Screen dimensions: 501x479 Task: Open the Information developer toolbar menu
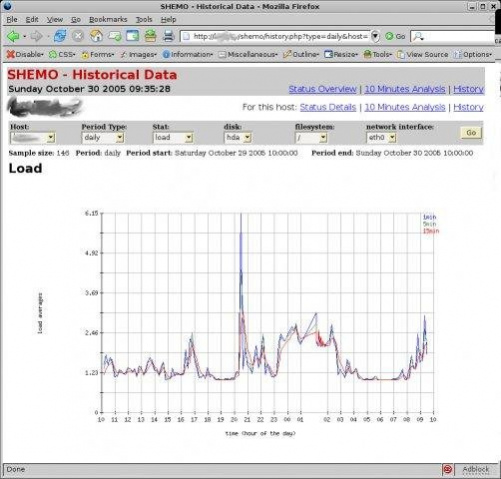tap(188, 54)
